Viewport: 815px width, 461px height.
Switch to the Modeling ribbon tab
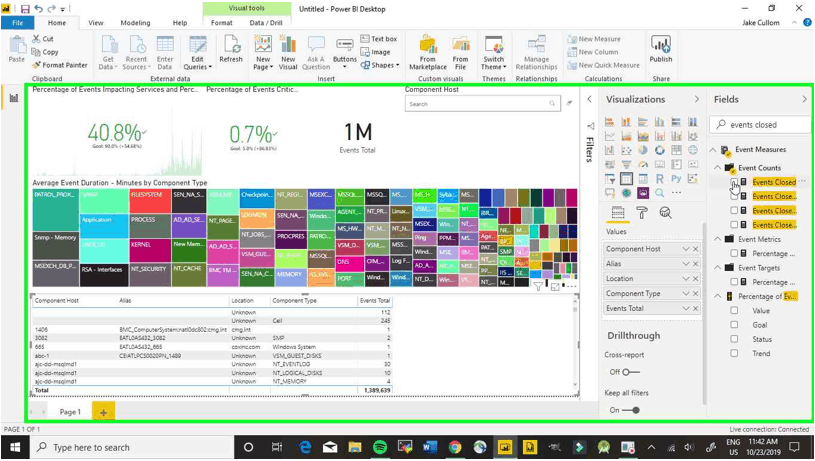pos(135,23)
